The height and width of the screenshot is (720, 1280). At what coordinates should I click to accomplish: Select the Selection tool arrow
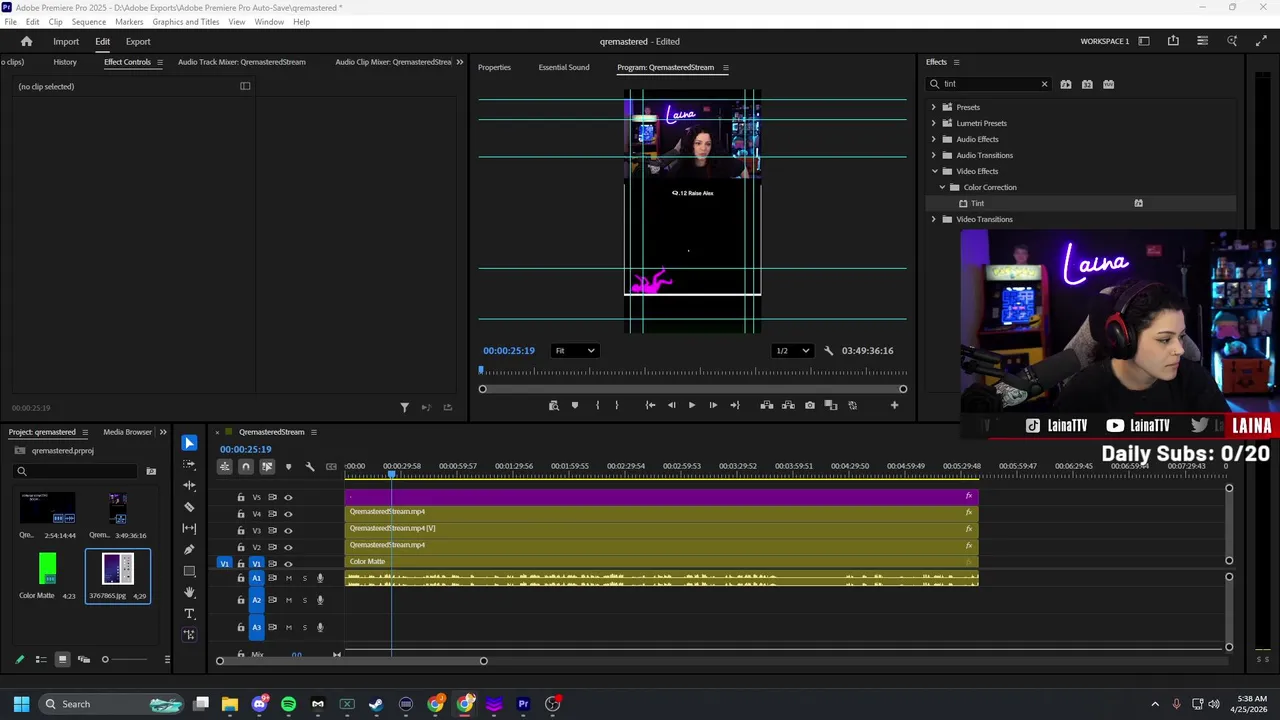point(189,443)
